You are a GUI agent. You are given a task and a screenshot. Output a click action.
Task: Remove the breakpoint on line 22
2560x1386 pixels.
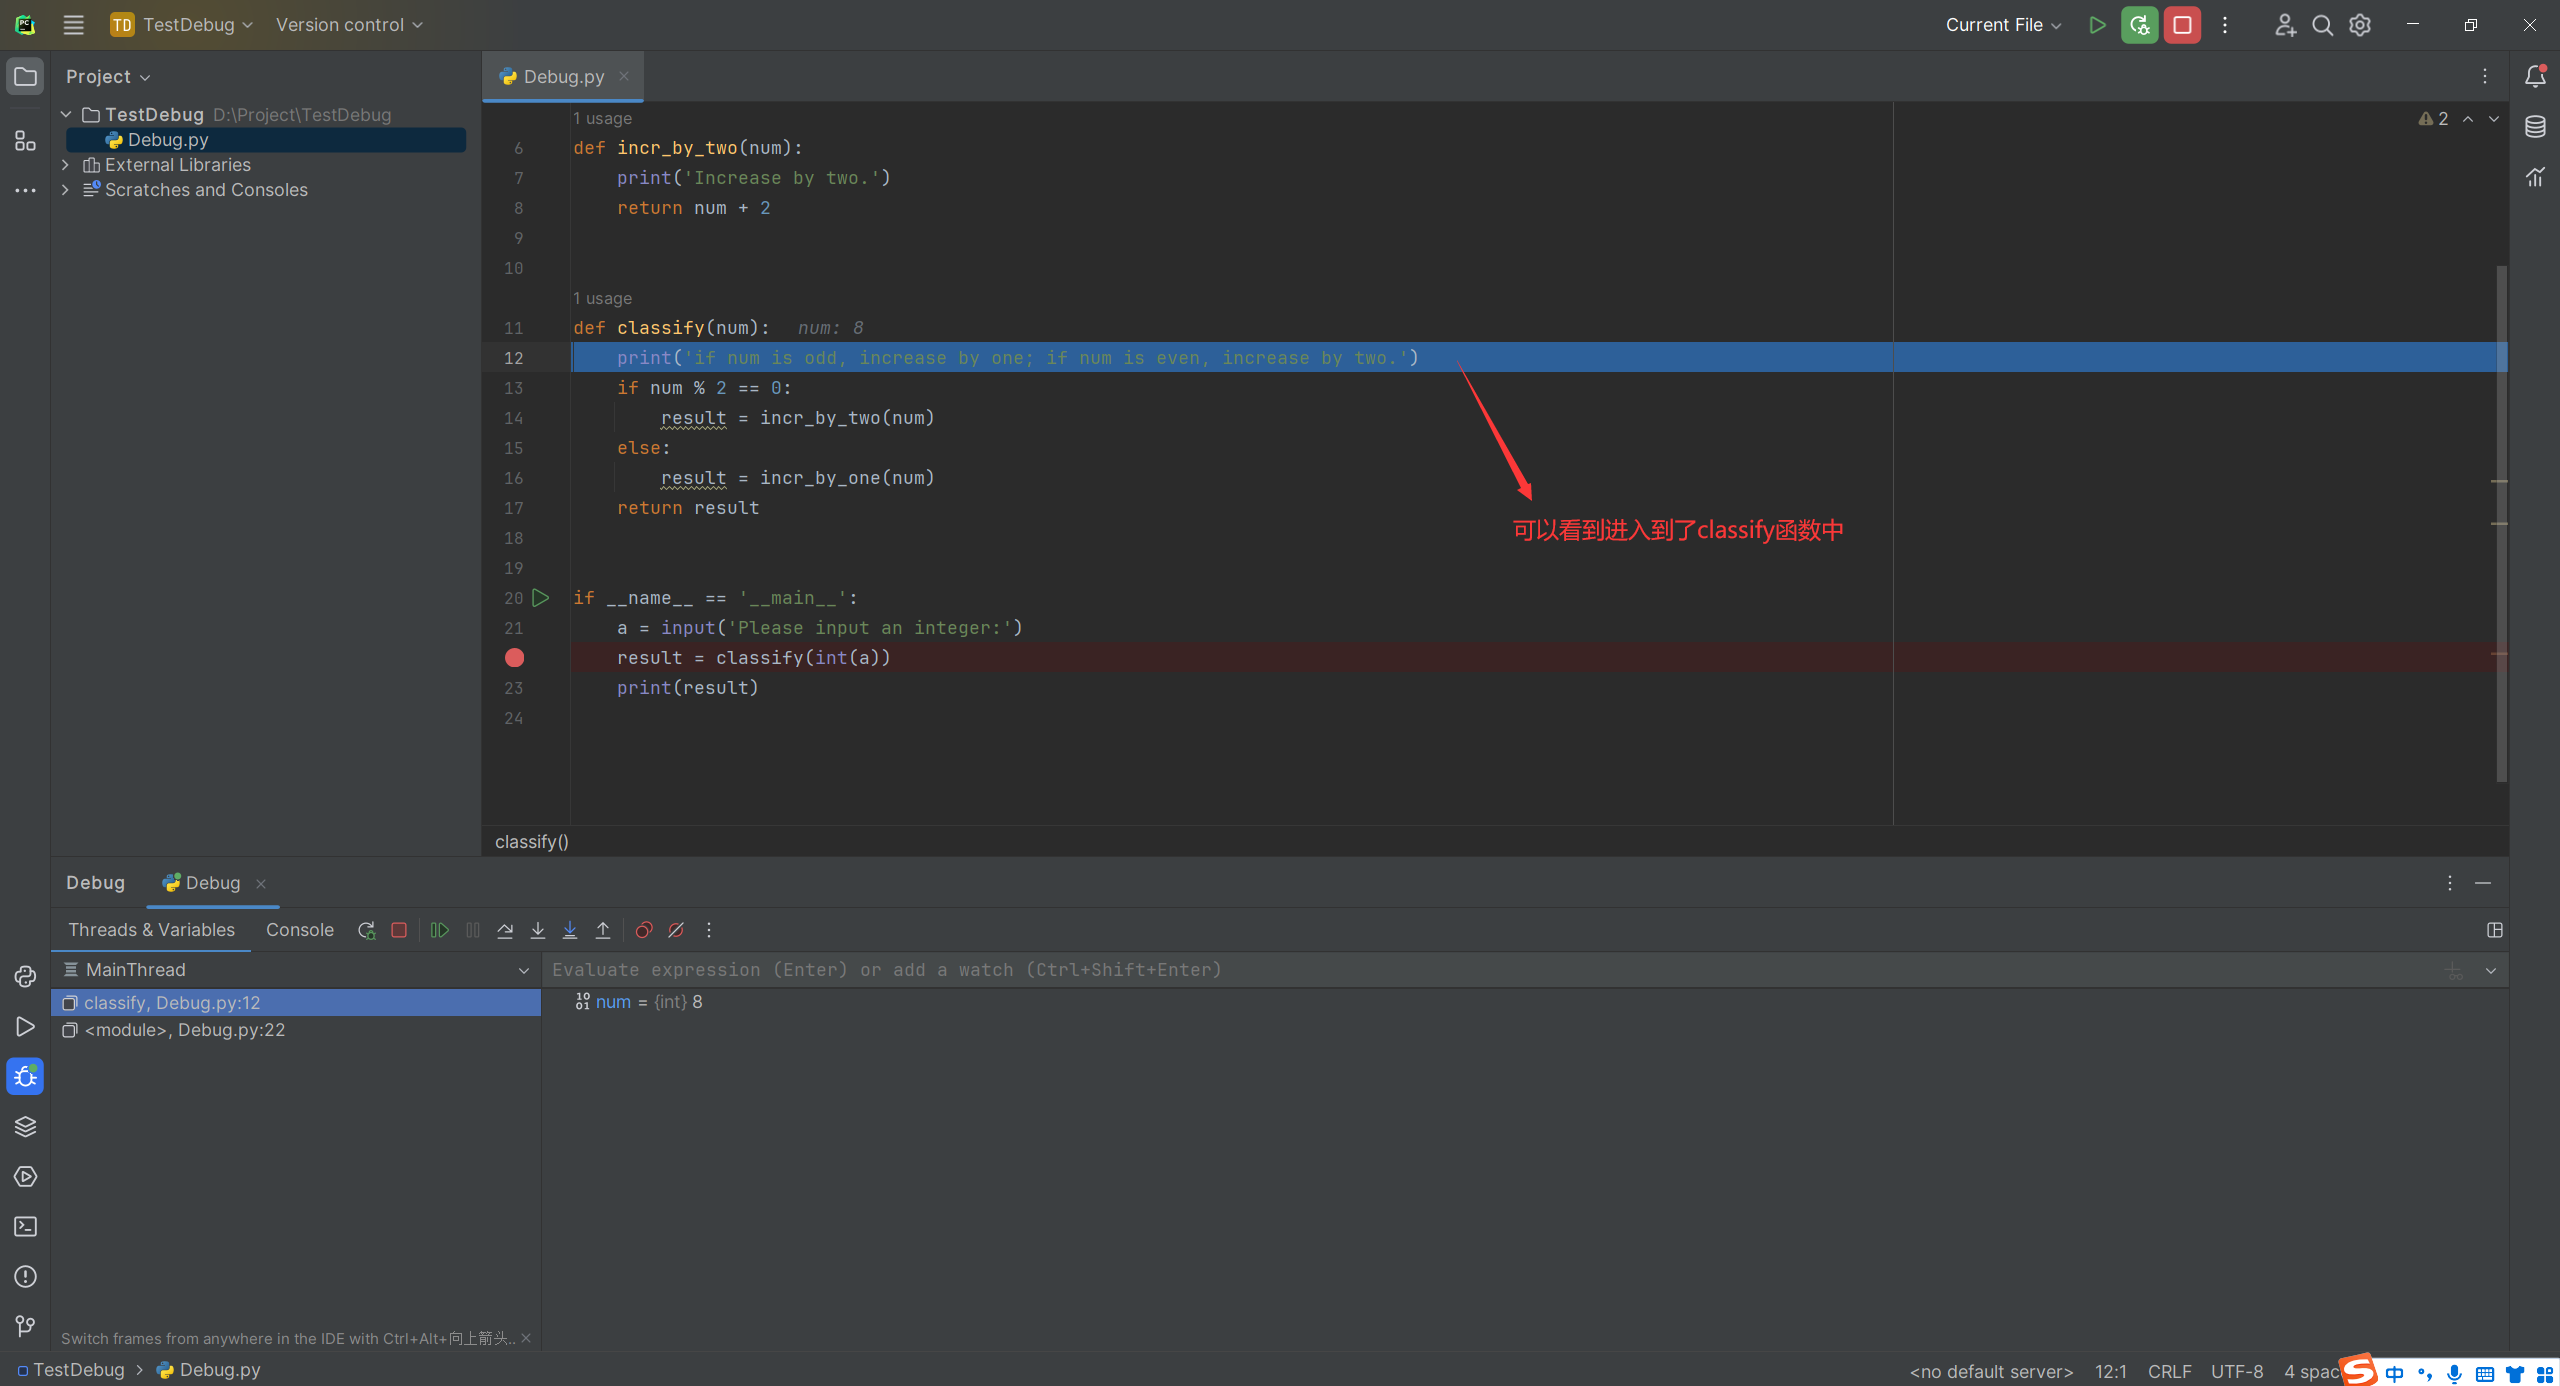point(514,658)
